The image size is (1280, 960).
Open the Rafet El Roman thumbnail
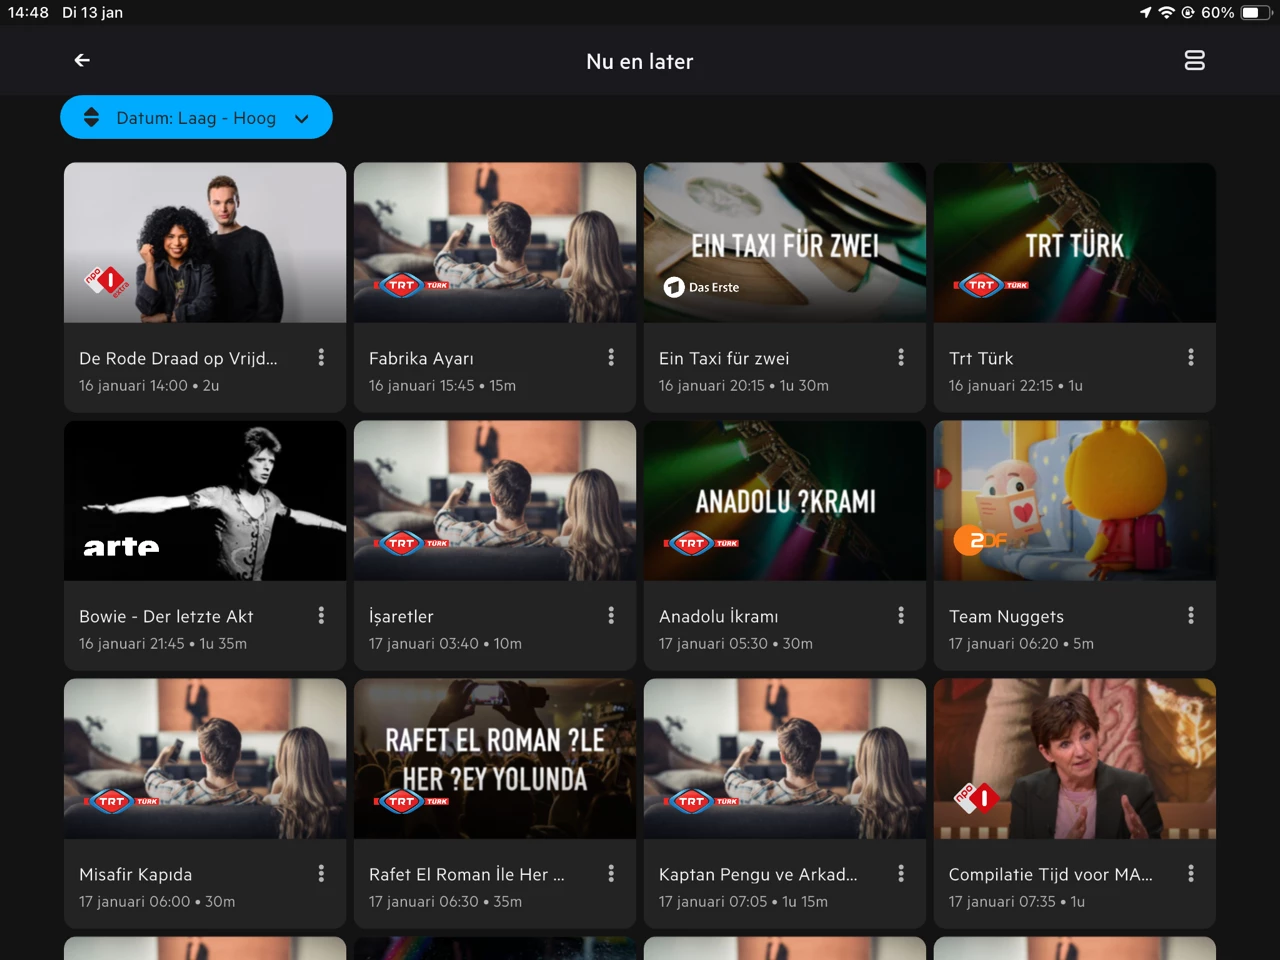point(495,759)
